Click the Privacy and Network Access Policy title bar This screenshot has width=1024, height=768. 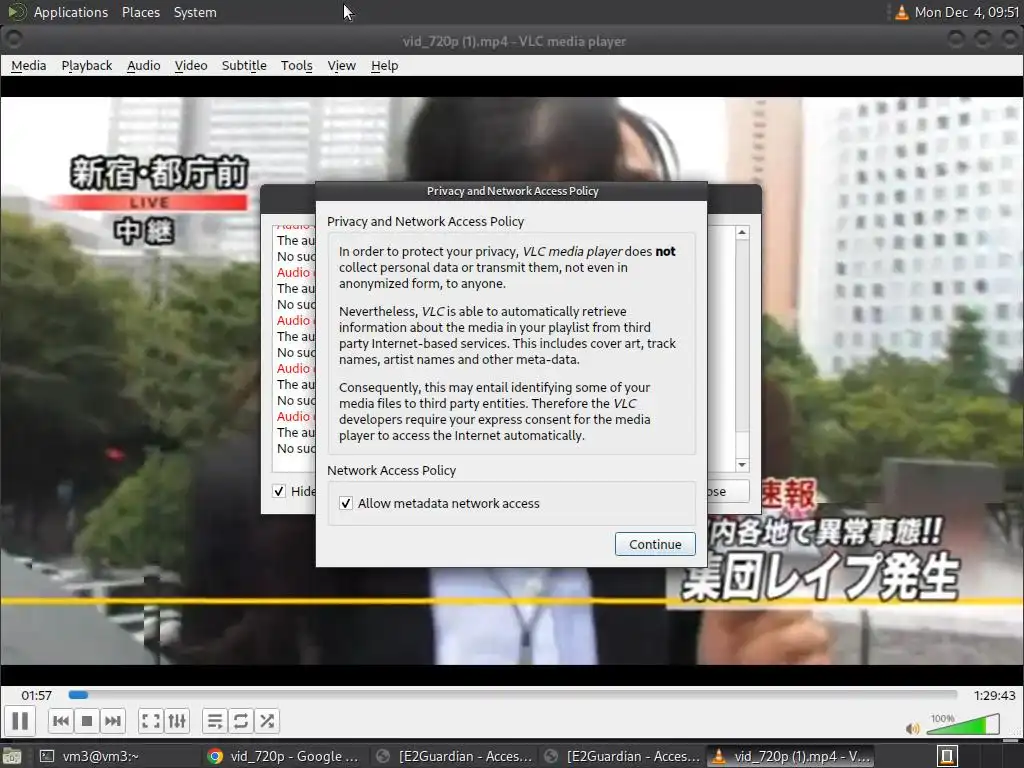click(x=512, y=191)
